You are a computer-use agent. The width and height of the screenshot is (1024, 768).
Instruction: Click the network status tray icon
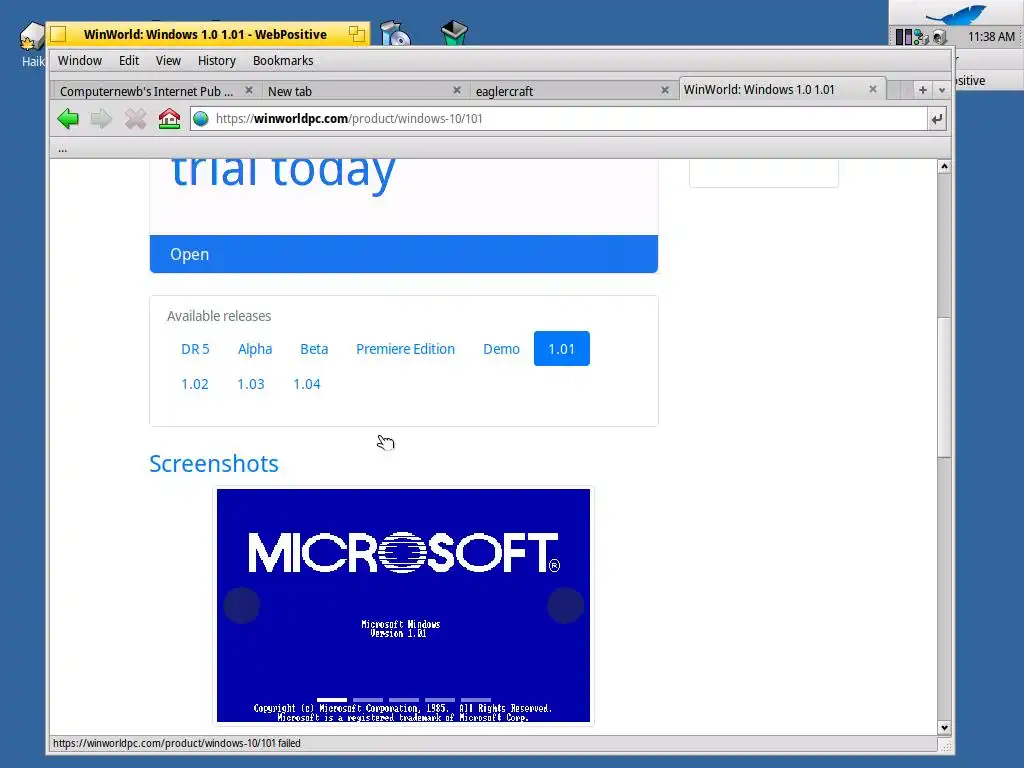[x=921, y=37]
